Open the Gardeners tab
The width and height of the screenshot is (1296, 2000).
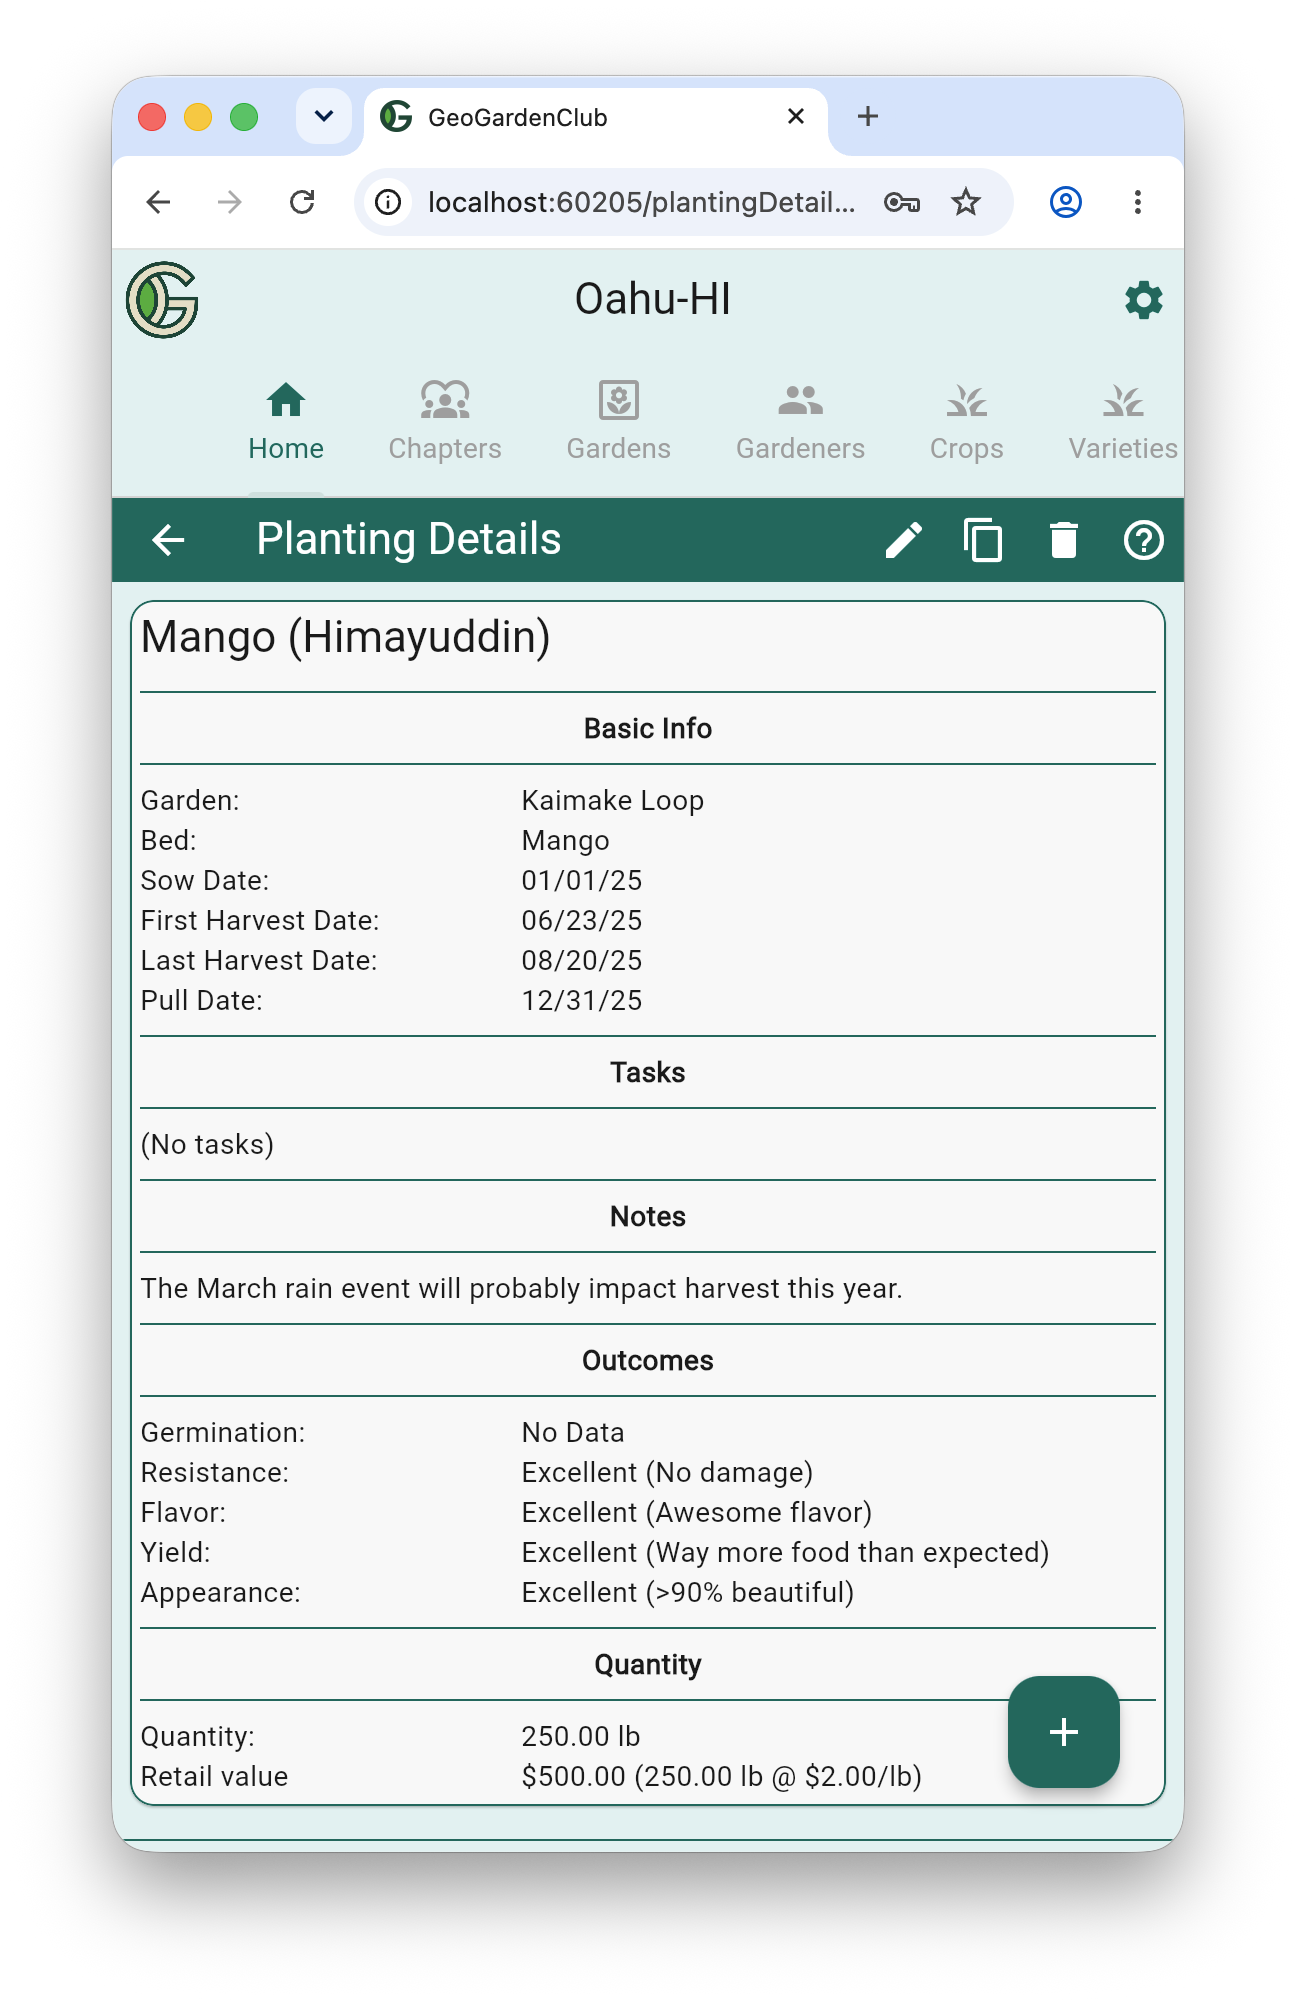point(800,422)
